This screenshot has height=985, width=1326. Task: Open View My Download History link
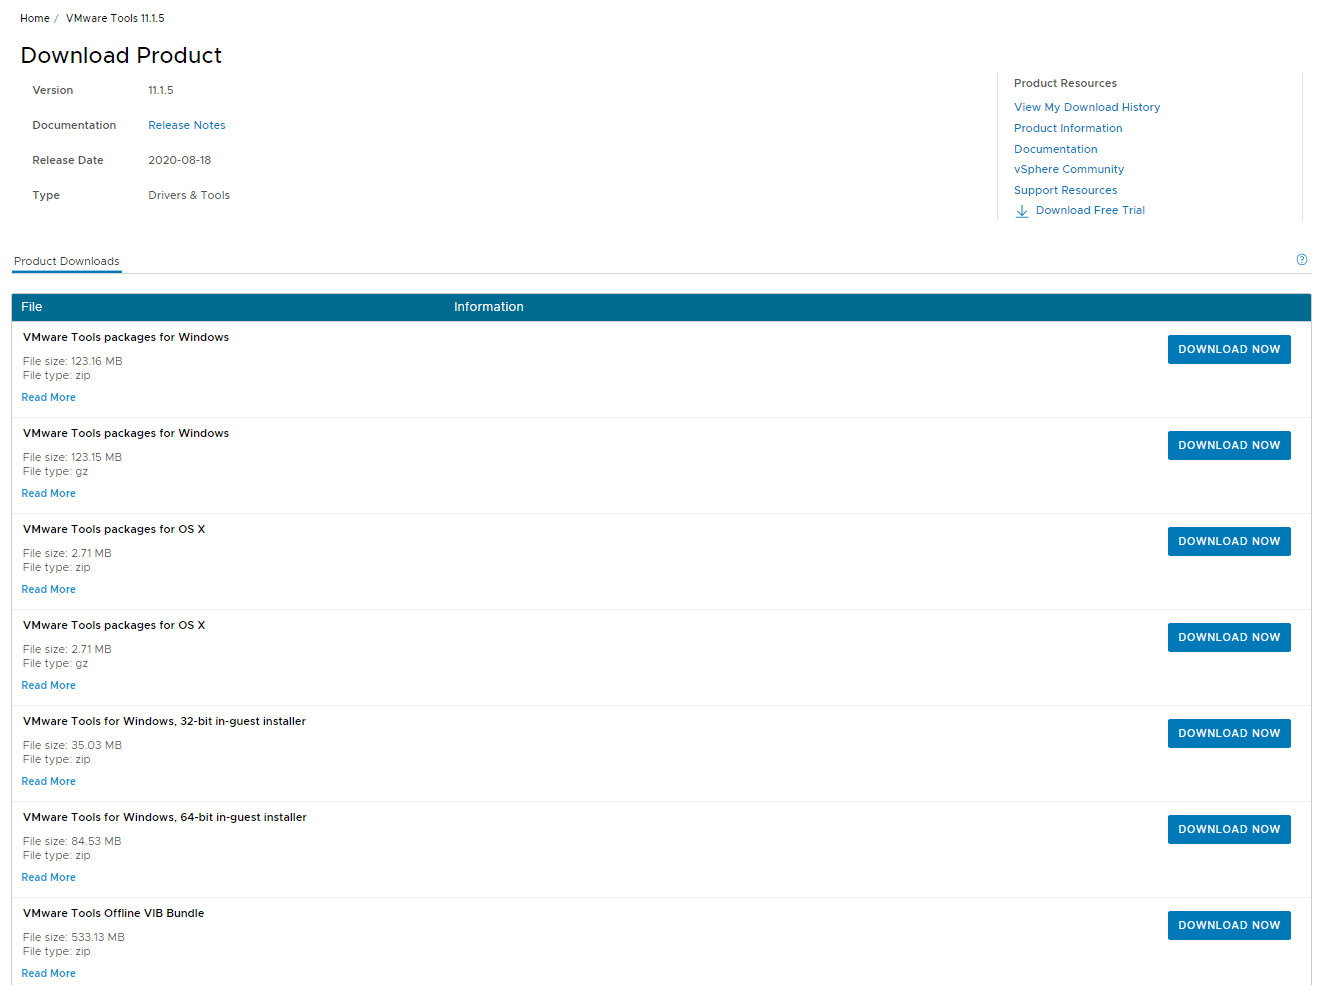point(1087,107)
